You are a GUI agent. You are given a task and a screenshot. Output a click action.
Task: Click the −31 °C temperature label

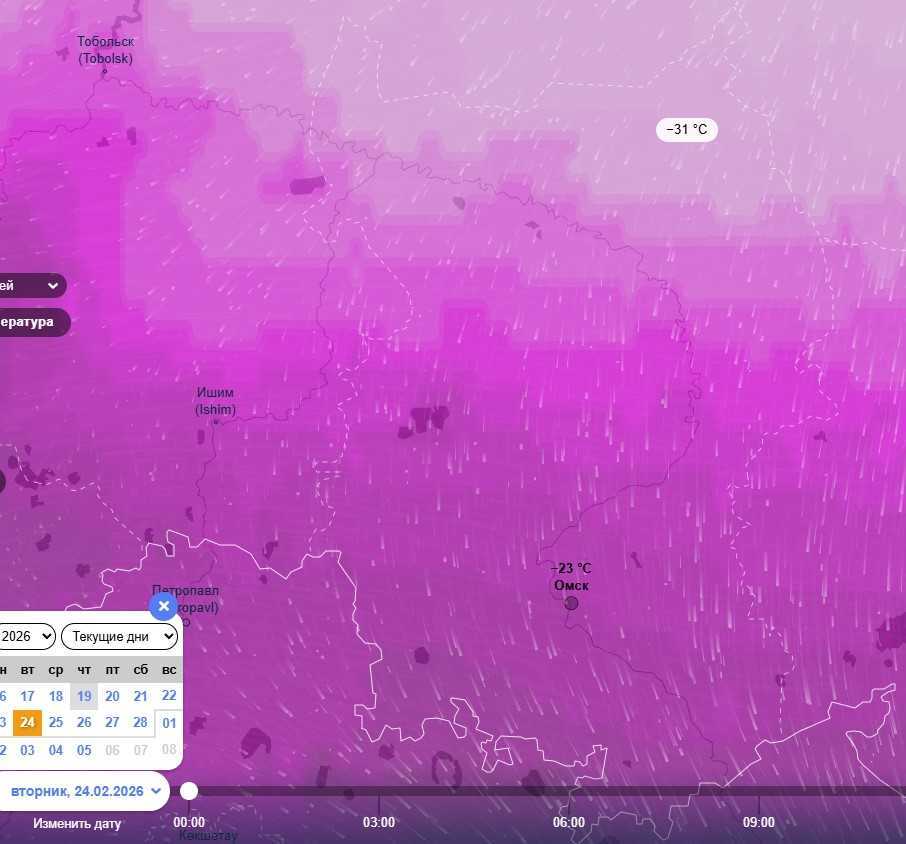[x=687, y=130]
